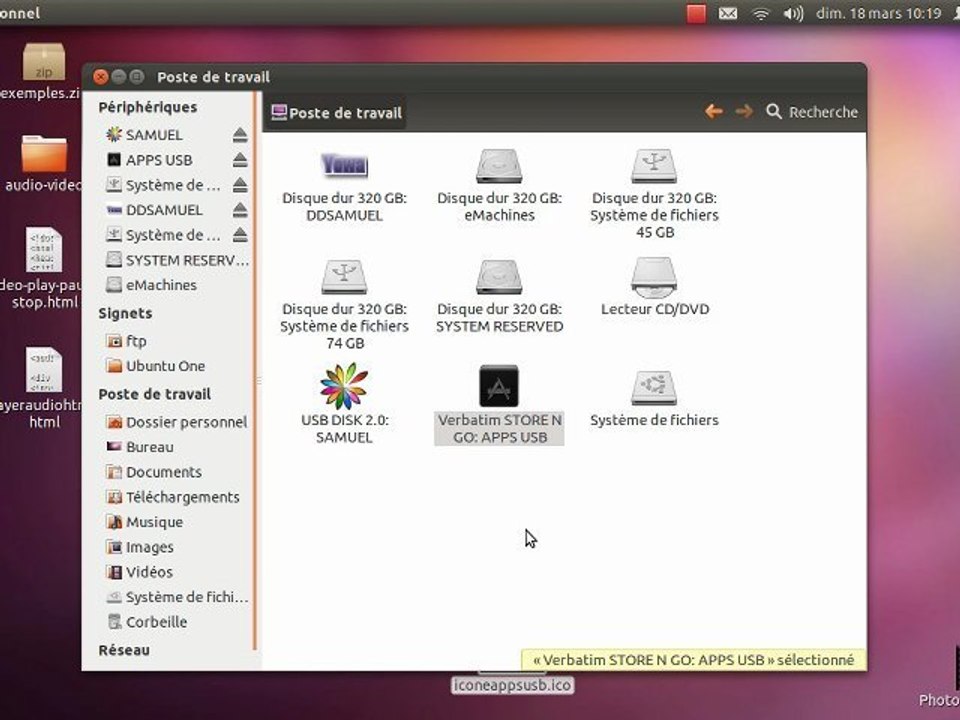This screenshot has height=720, width=960.
Task: Select the iconeappsusb.ico desktop file
Action: [x=512, y=684]
